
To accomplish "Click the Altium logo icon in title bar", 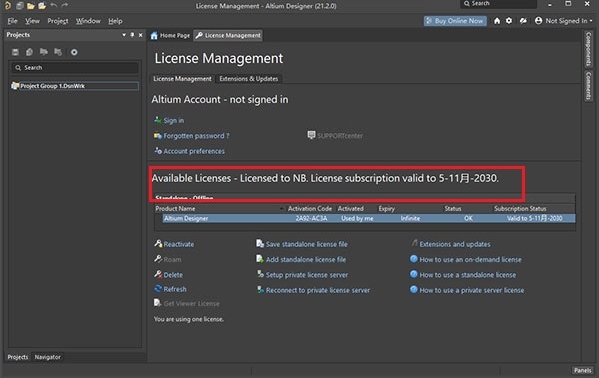I will 8,6.
